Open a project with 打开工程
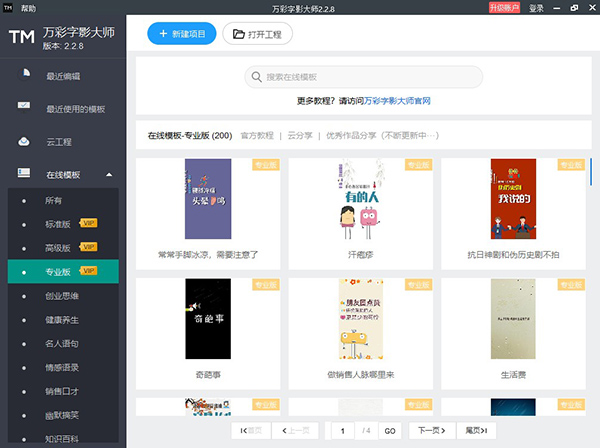This screenshot has width=600, height=448. tap(258, 34)
